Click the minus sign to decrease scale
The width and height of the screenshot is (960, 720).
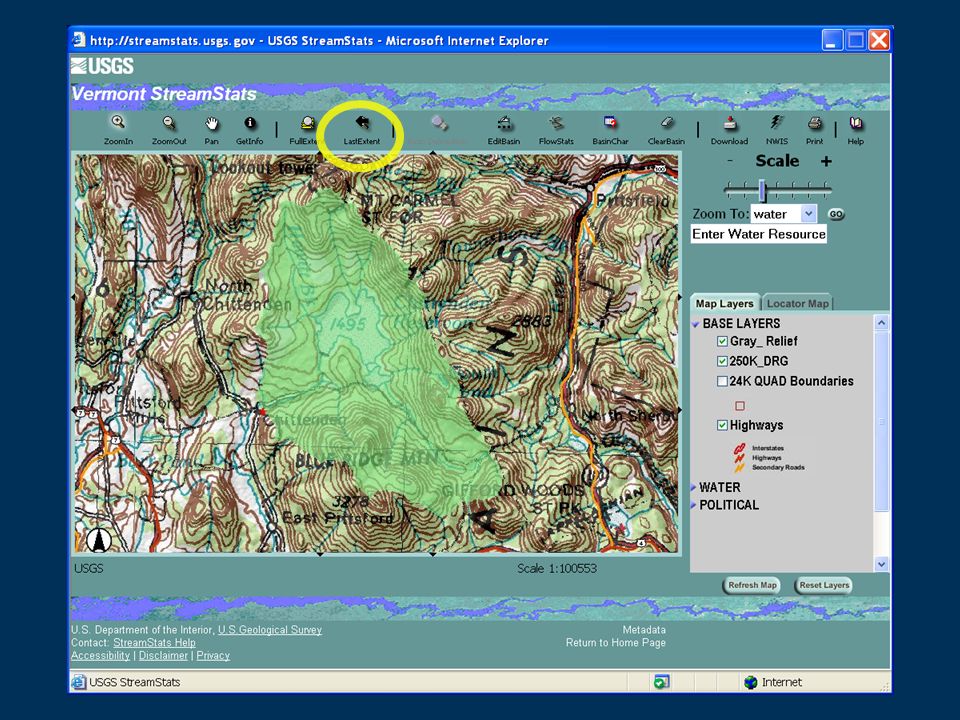click(730, 160)
